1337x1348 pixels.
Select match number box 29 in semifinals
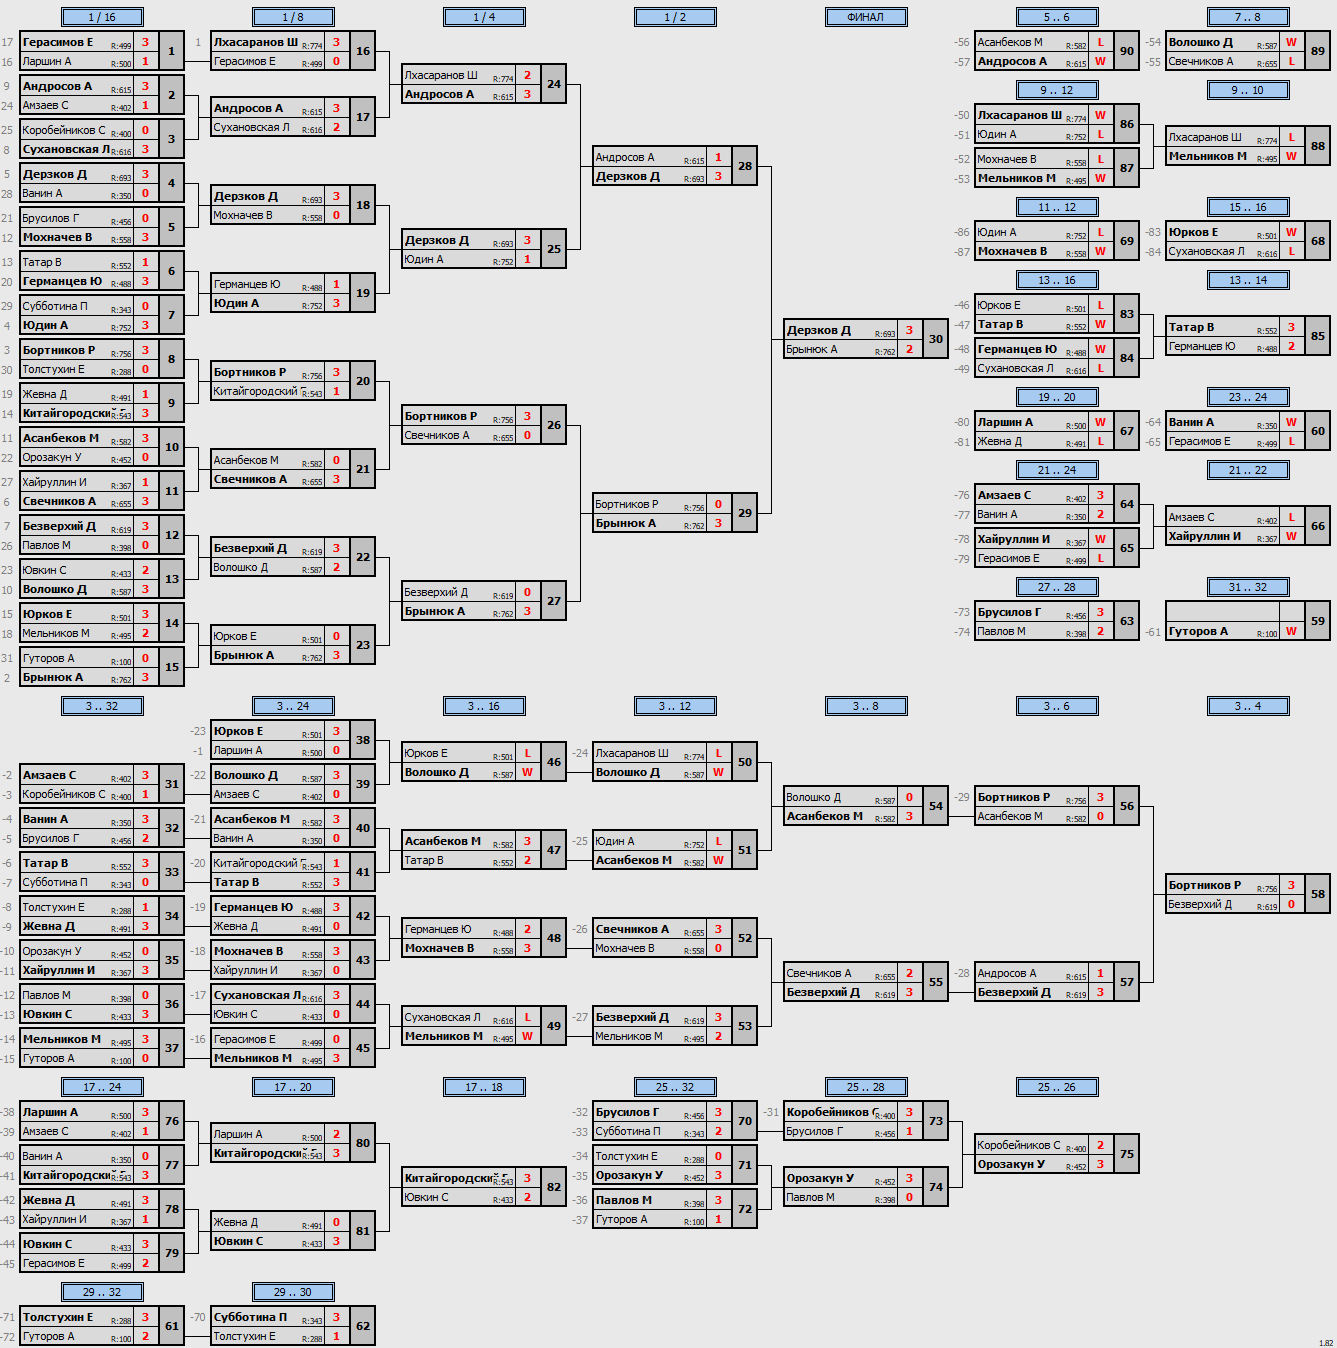[x=745, y=513]
